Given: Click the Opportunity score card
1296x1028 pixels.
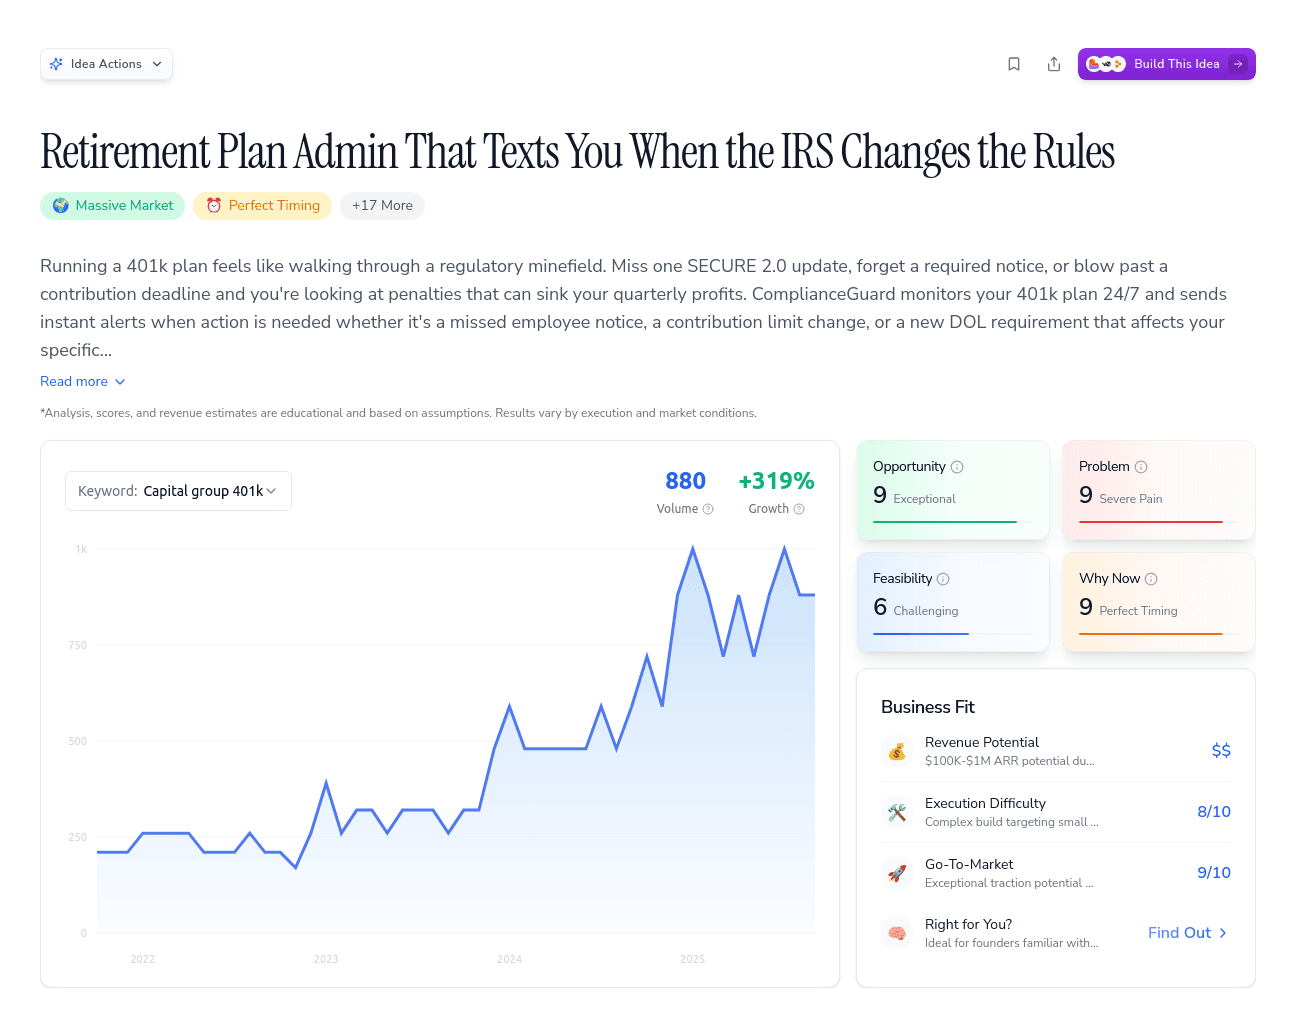Looking at the screenshot, I should 953,491.
